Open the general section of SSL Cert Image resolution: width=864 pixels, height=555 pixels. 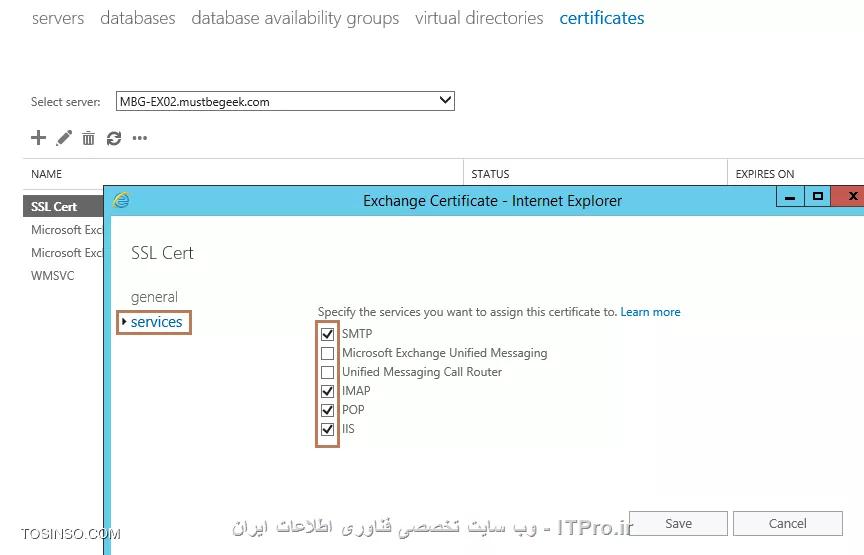click(154, 297)
